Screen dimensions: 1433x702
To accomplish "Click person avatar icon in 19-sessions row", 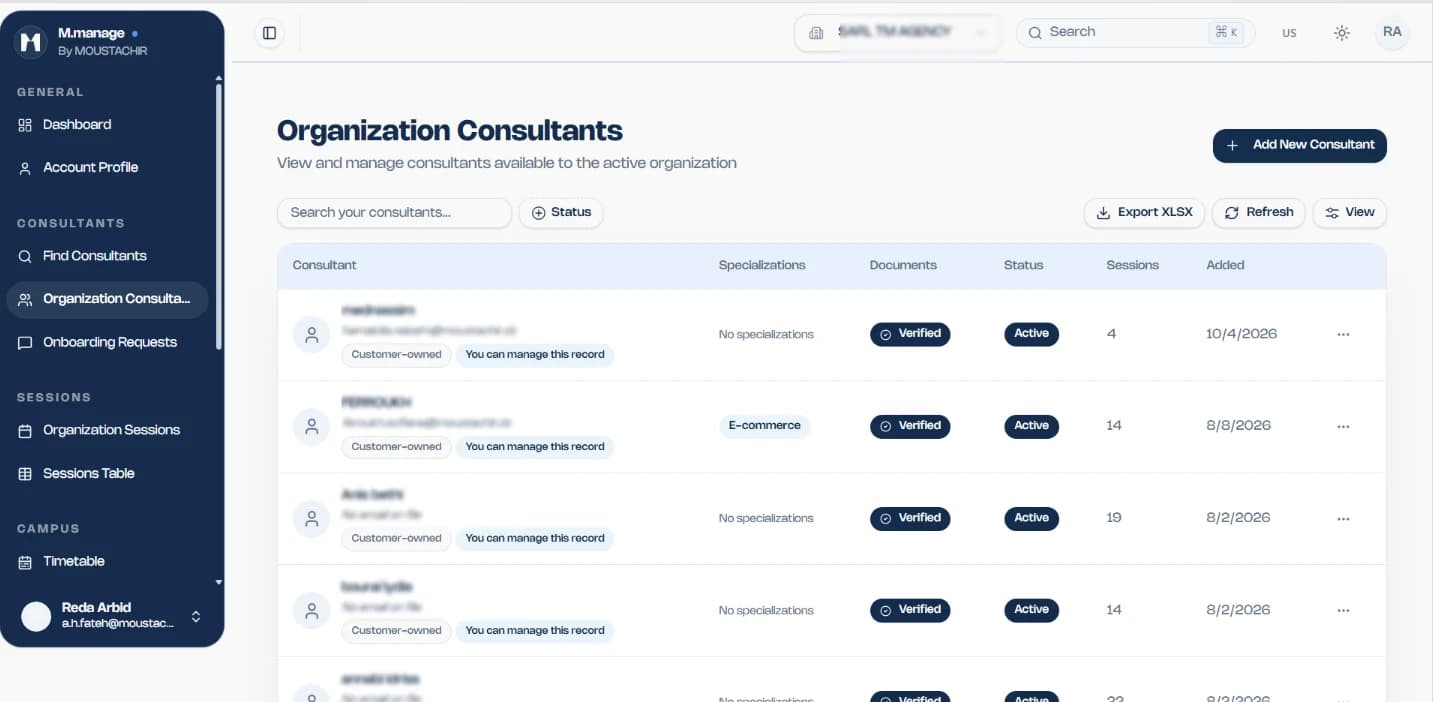I will [x=311, y=519].
